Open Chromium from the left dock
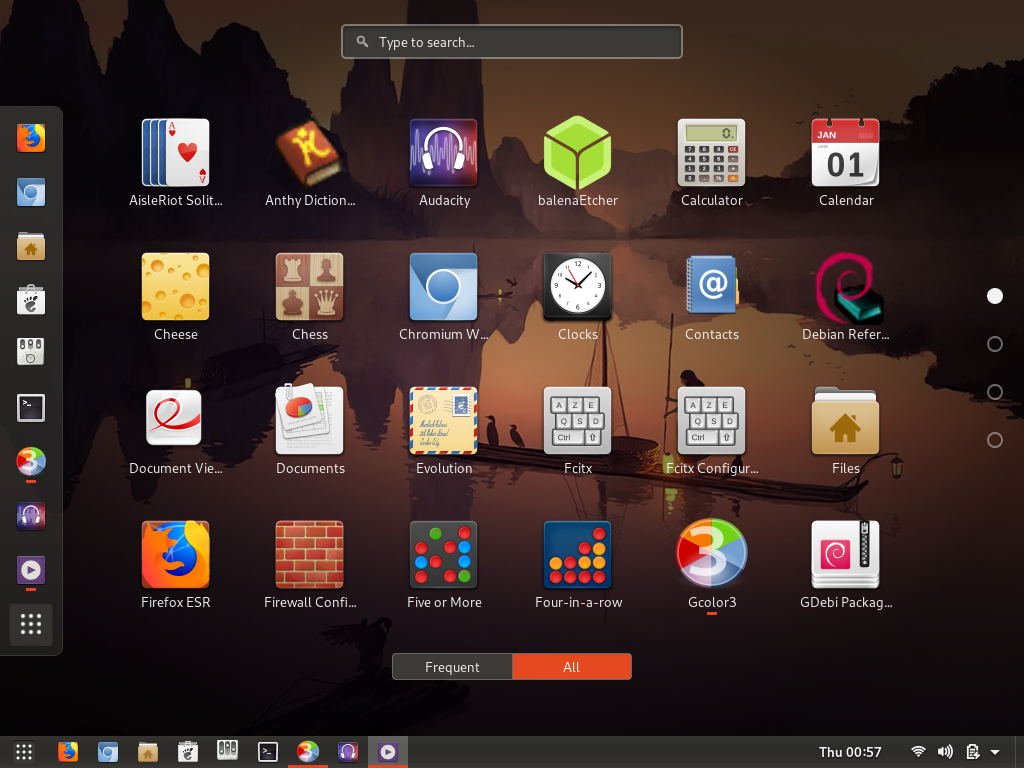The width and height of the screenshot is (1024, 768). click(31, 193)
